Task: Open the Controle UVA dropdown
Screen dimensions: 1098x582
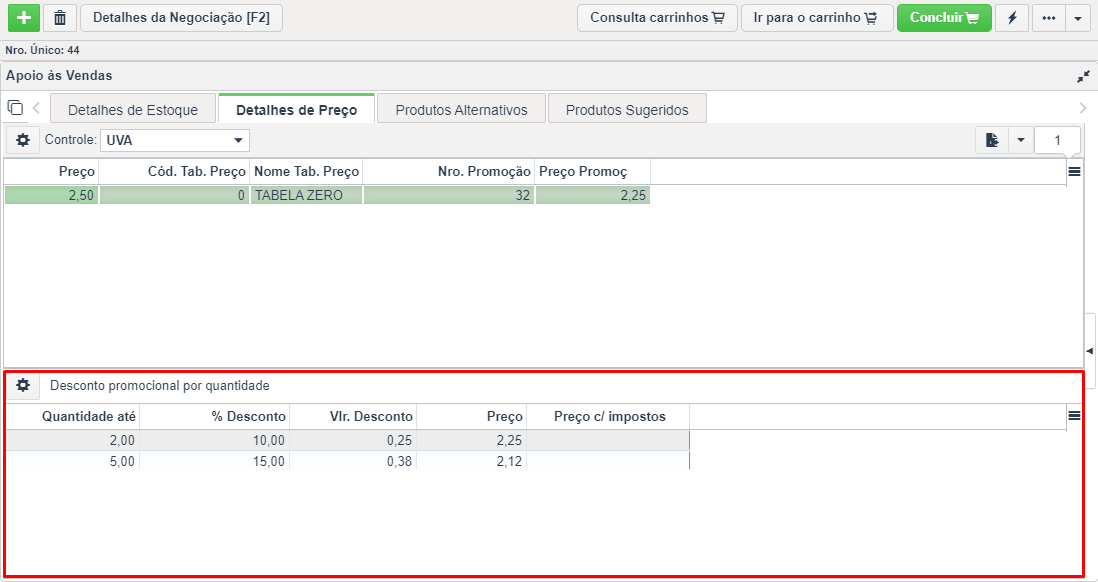Action: tap(175, 140)
